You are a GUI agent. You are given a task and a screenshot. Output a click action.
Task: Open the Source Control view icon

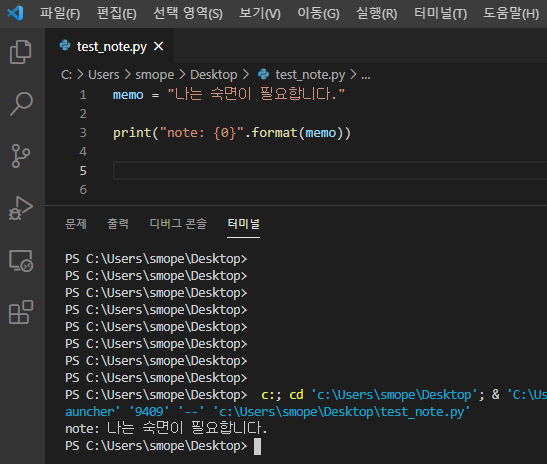(x=21, y=156)
